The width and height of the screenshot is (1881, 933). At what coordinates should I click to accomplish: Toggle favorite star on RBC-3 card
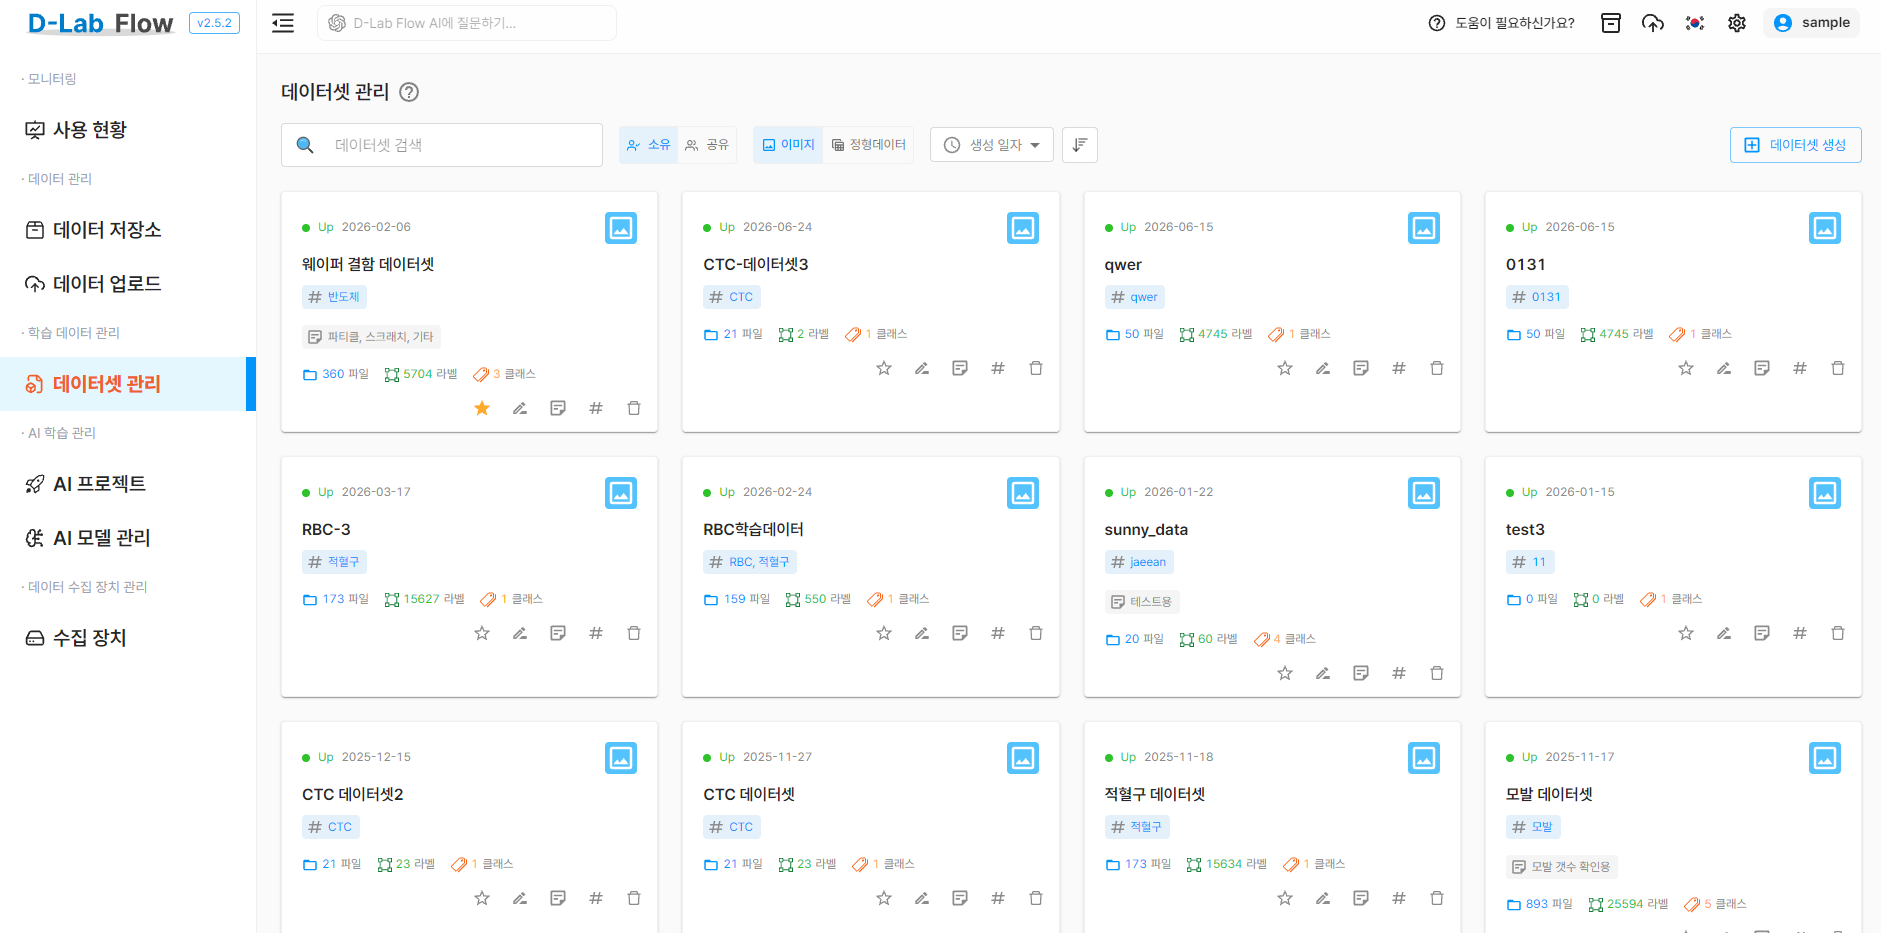[482, 633]
